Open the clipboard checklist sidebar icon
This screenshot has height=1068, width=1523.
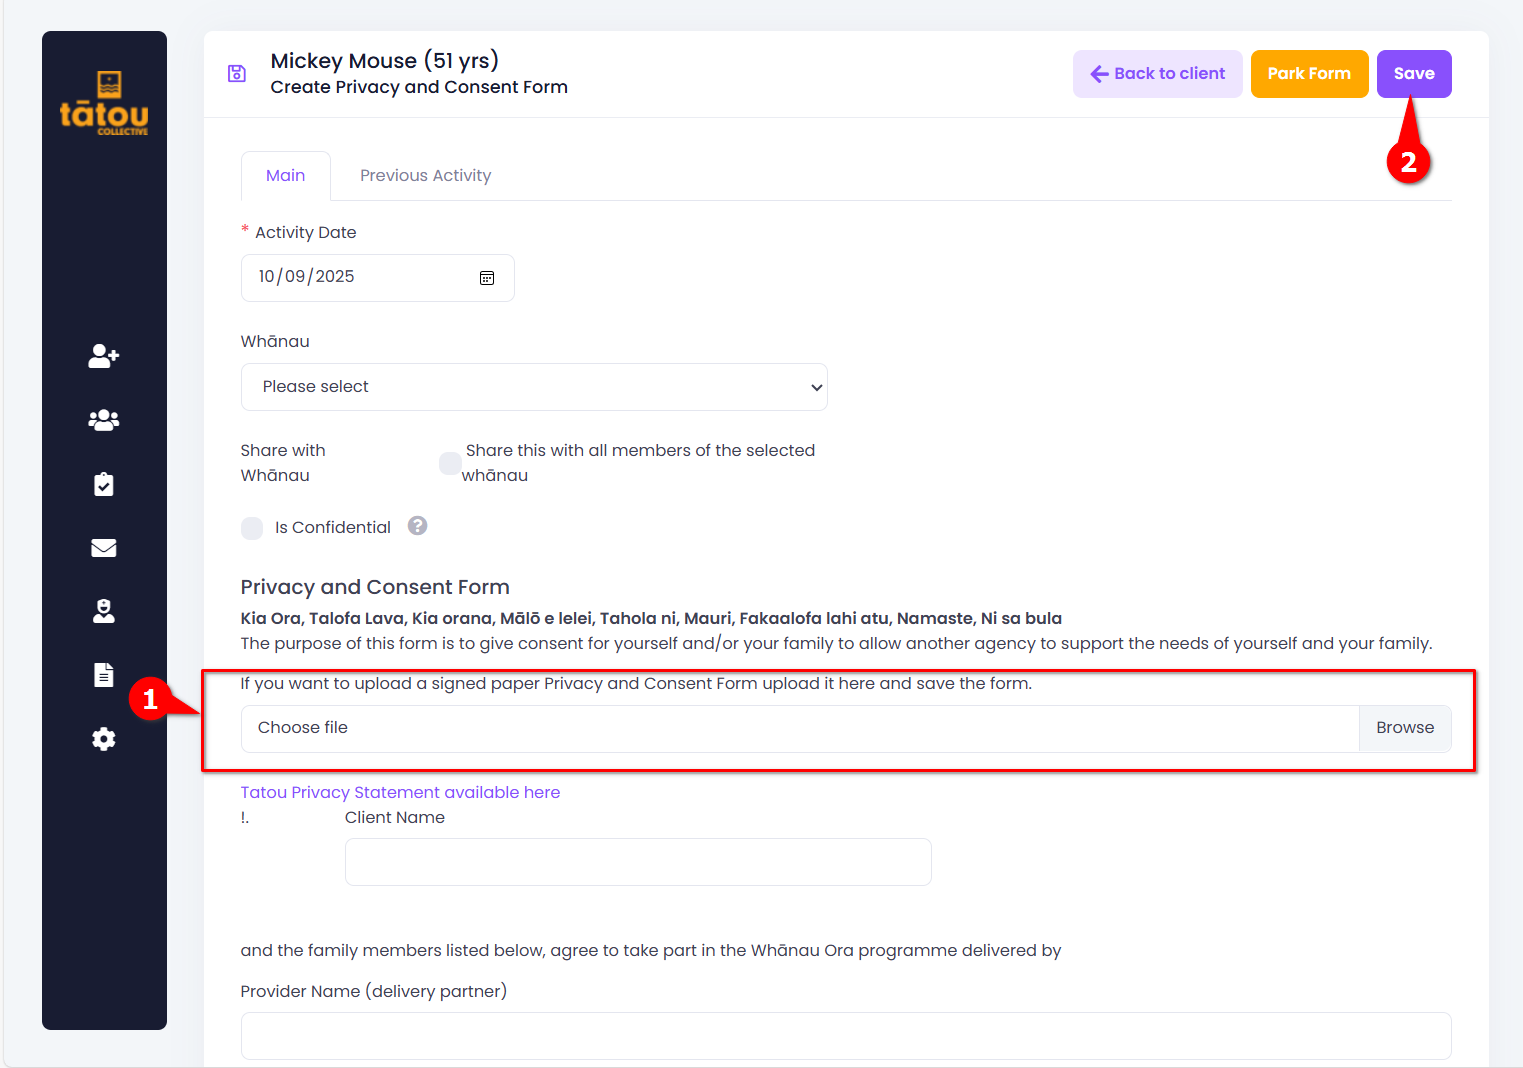pos(104,485)
